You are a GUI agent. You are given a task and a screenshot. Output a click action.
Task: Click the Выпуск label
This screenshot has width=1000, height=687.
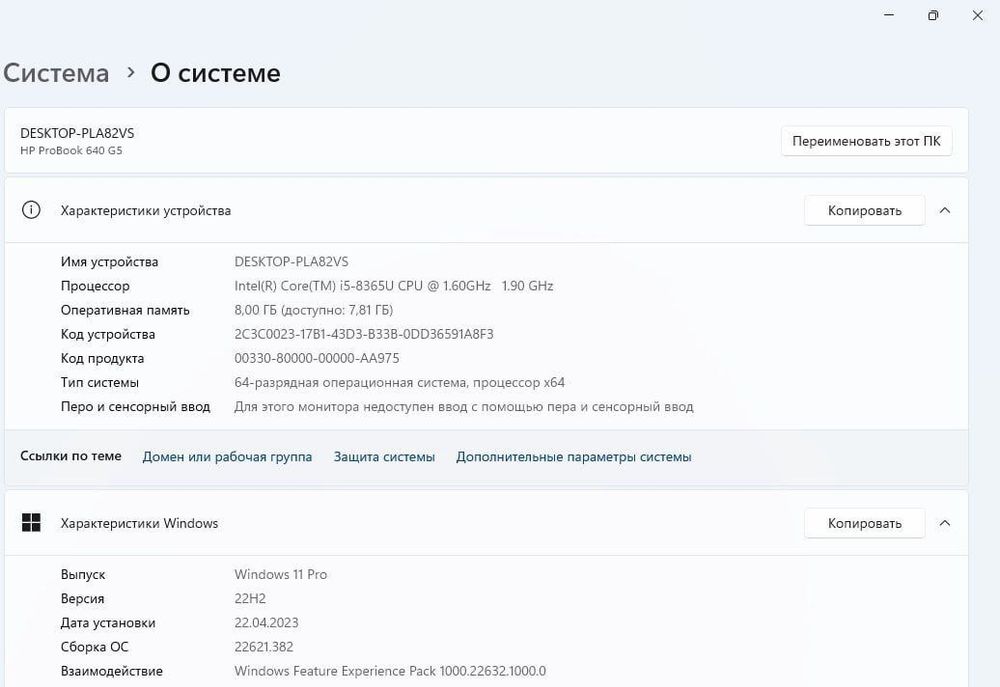coord(83,574)
